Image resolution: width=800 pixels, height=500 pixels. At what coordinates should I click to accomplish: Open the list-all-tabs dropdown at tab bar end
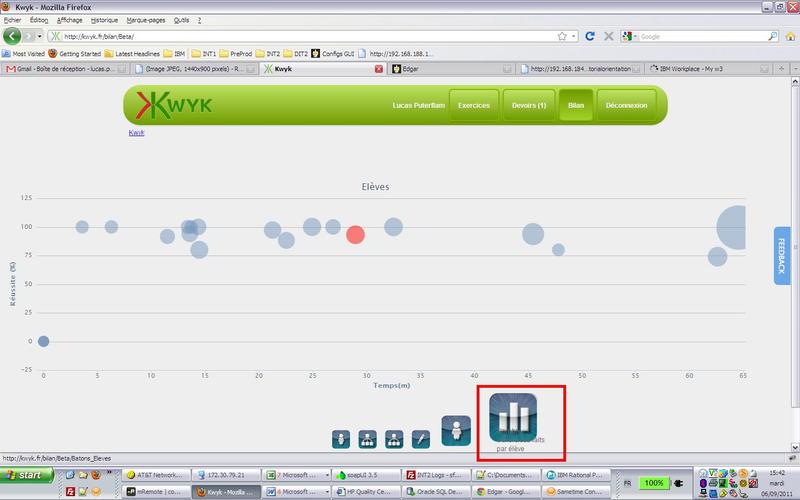[795, 68]
